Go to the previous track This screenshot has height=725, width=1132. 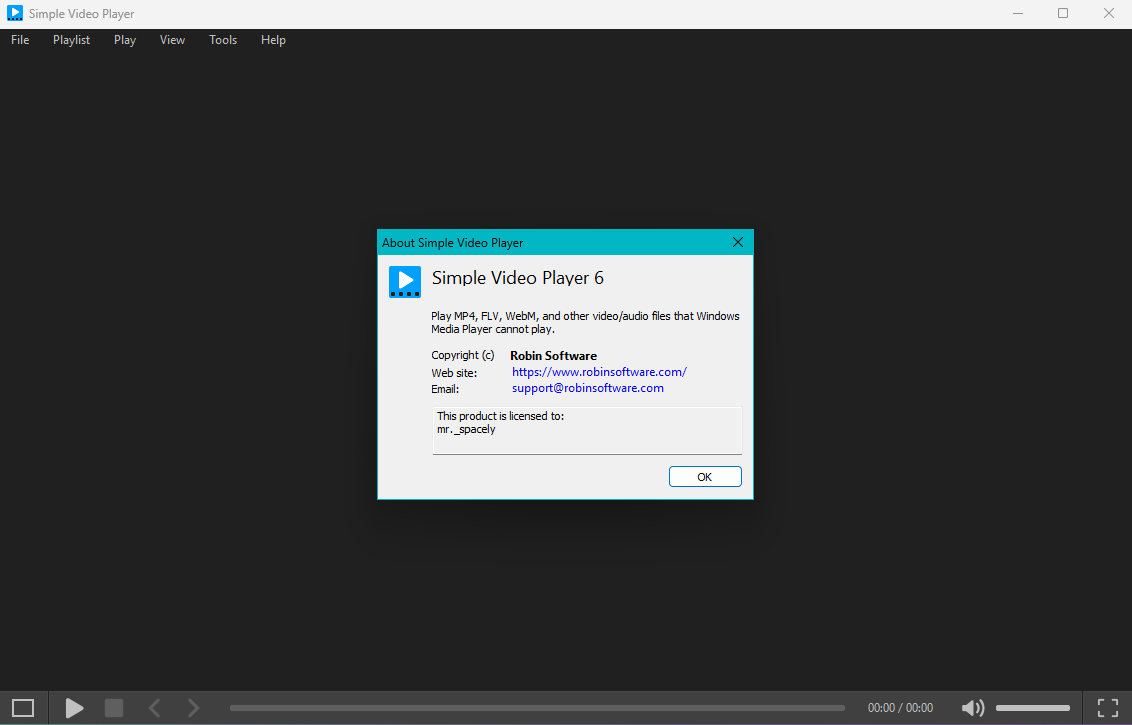coord(154,708)
